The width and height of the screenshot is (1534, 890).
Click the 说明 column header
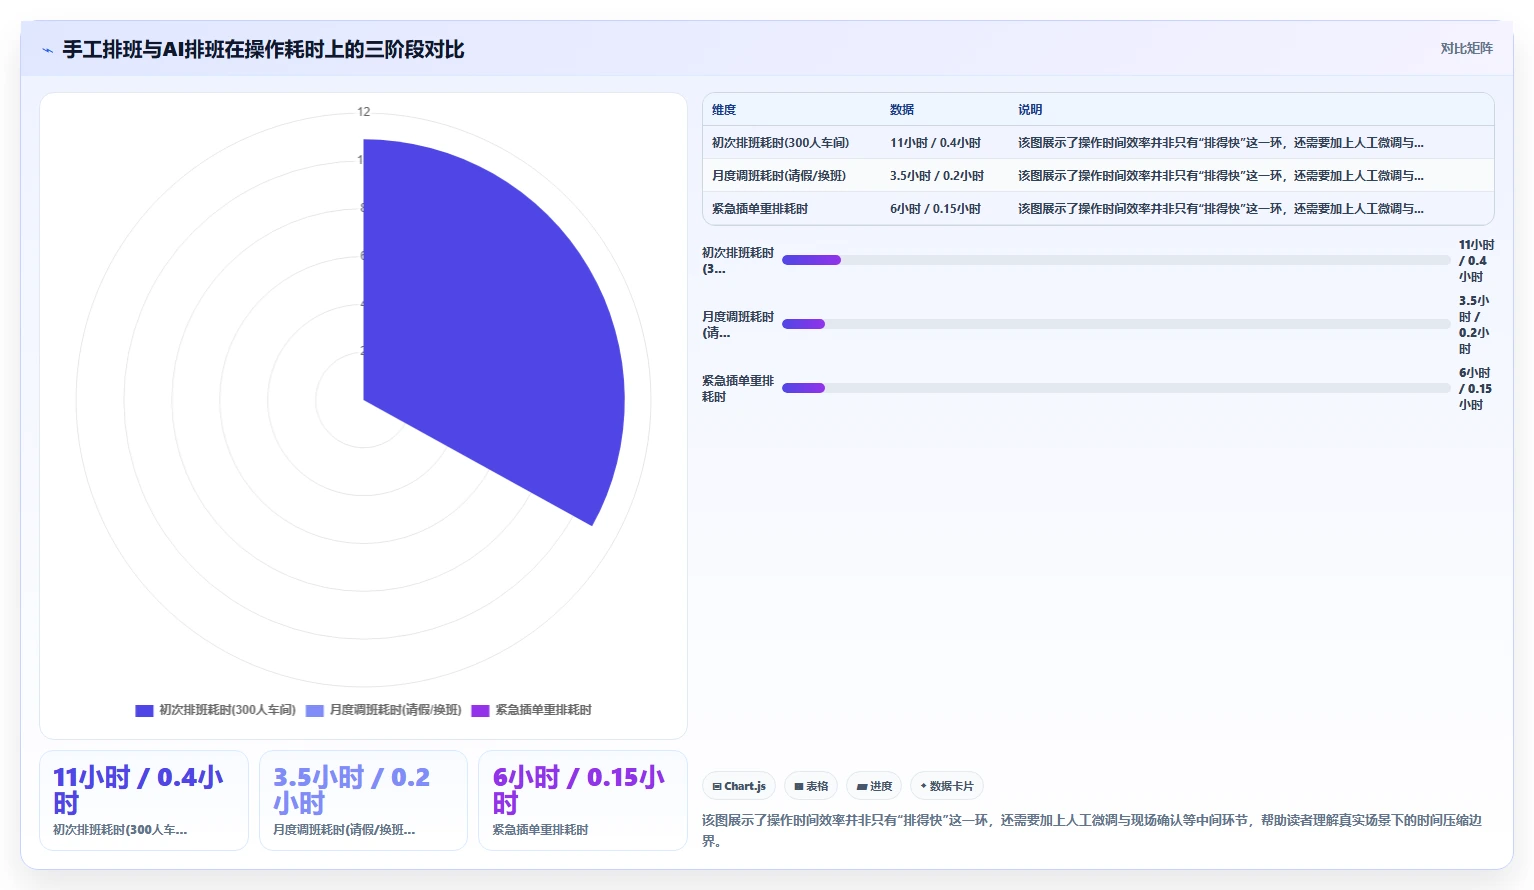[1030, 110]
